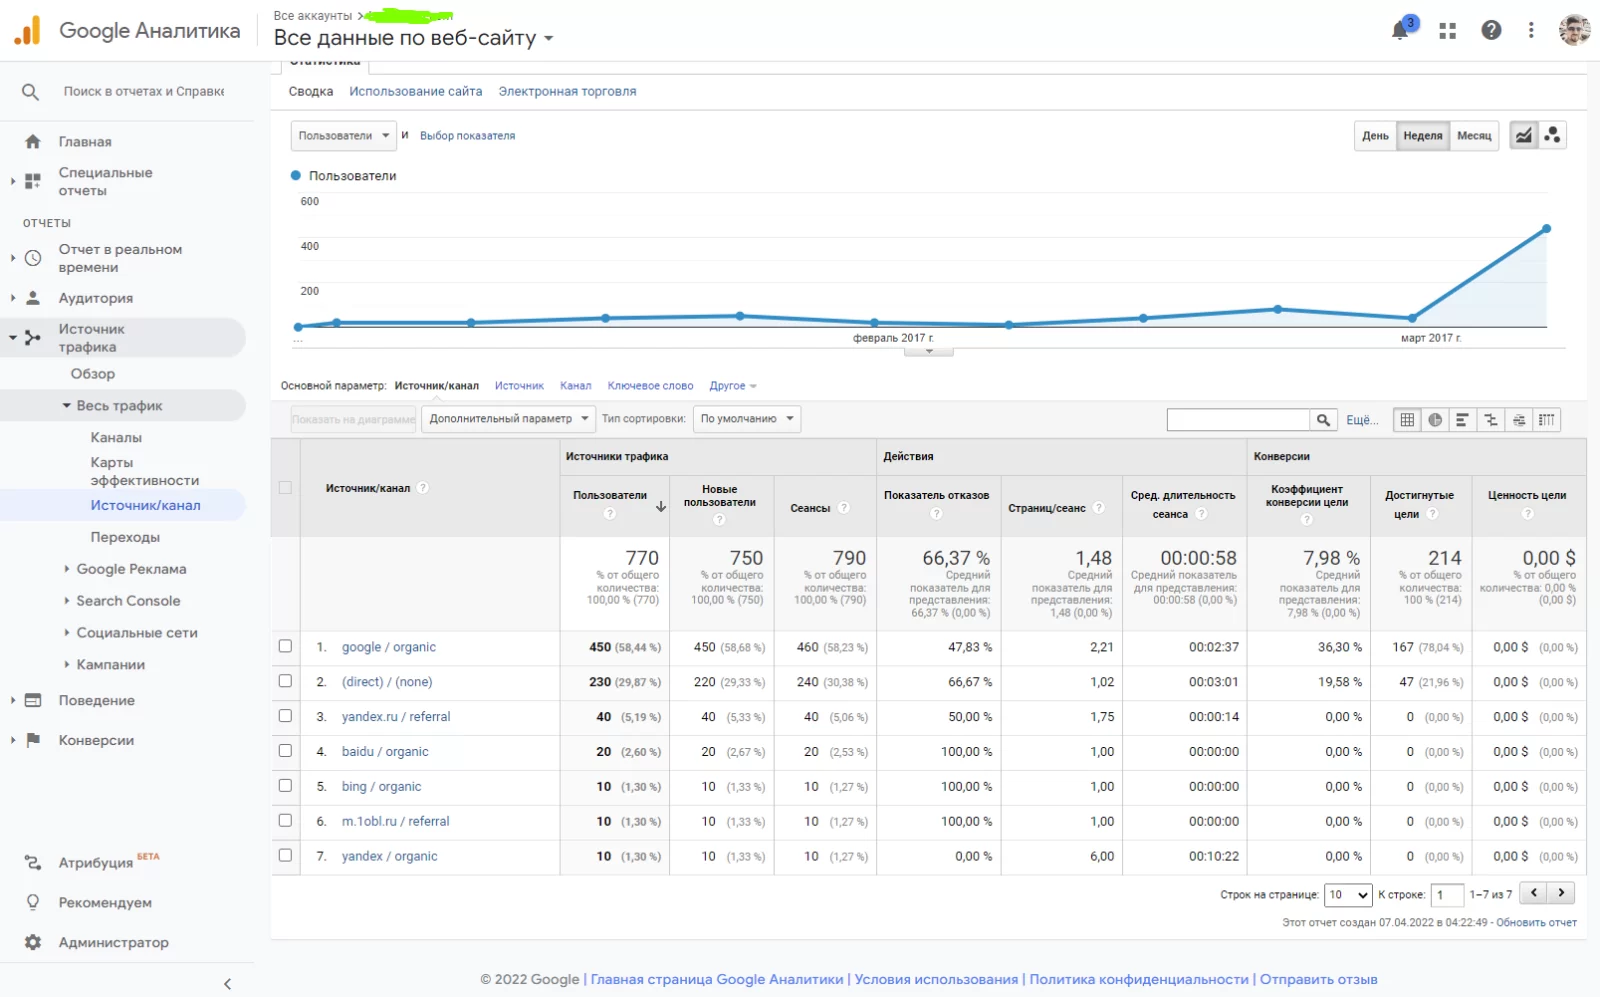Image resolution: width=1600 pixels, height=997 pixels.
Task: Select the pie chart percentage view
Action: point(1435,420)
